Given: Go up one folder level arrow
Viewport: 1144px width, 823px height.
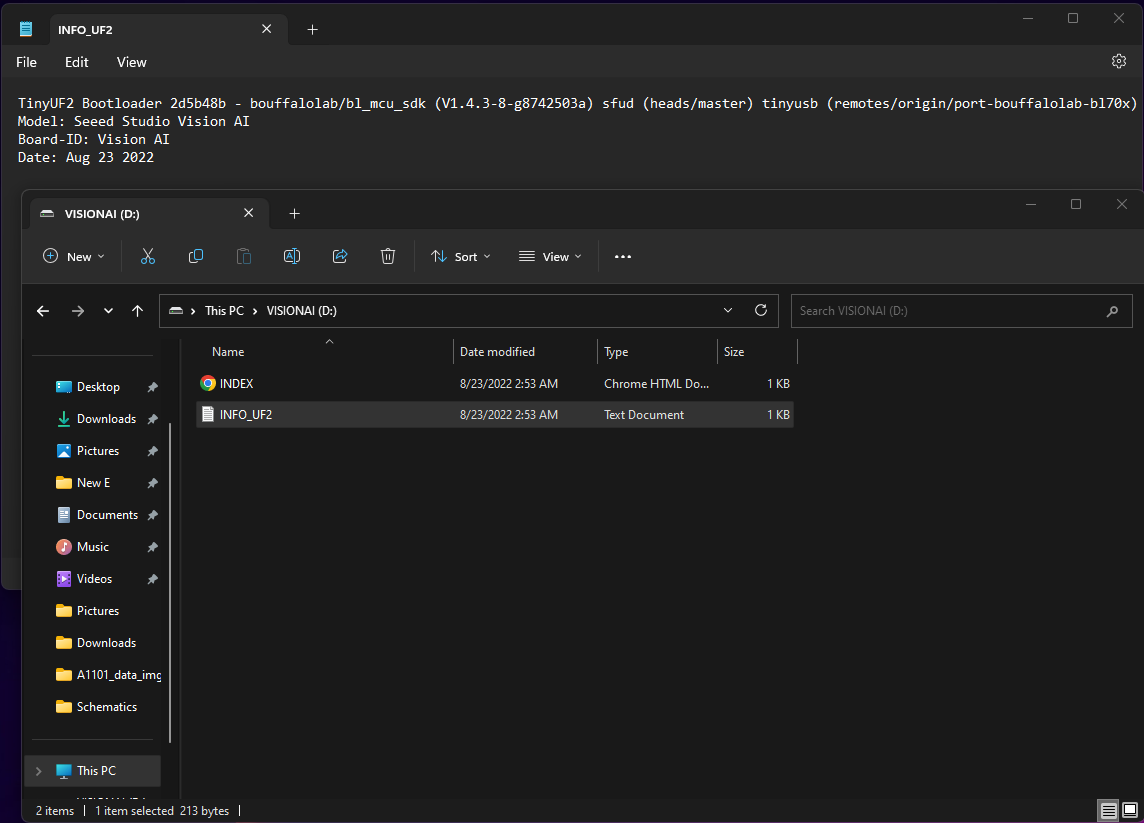Looking at the screenshot, I should (138, 311).
